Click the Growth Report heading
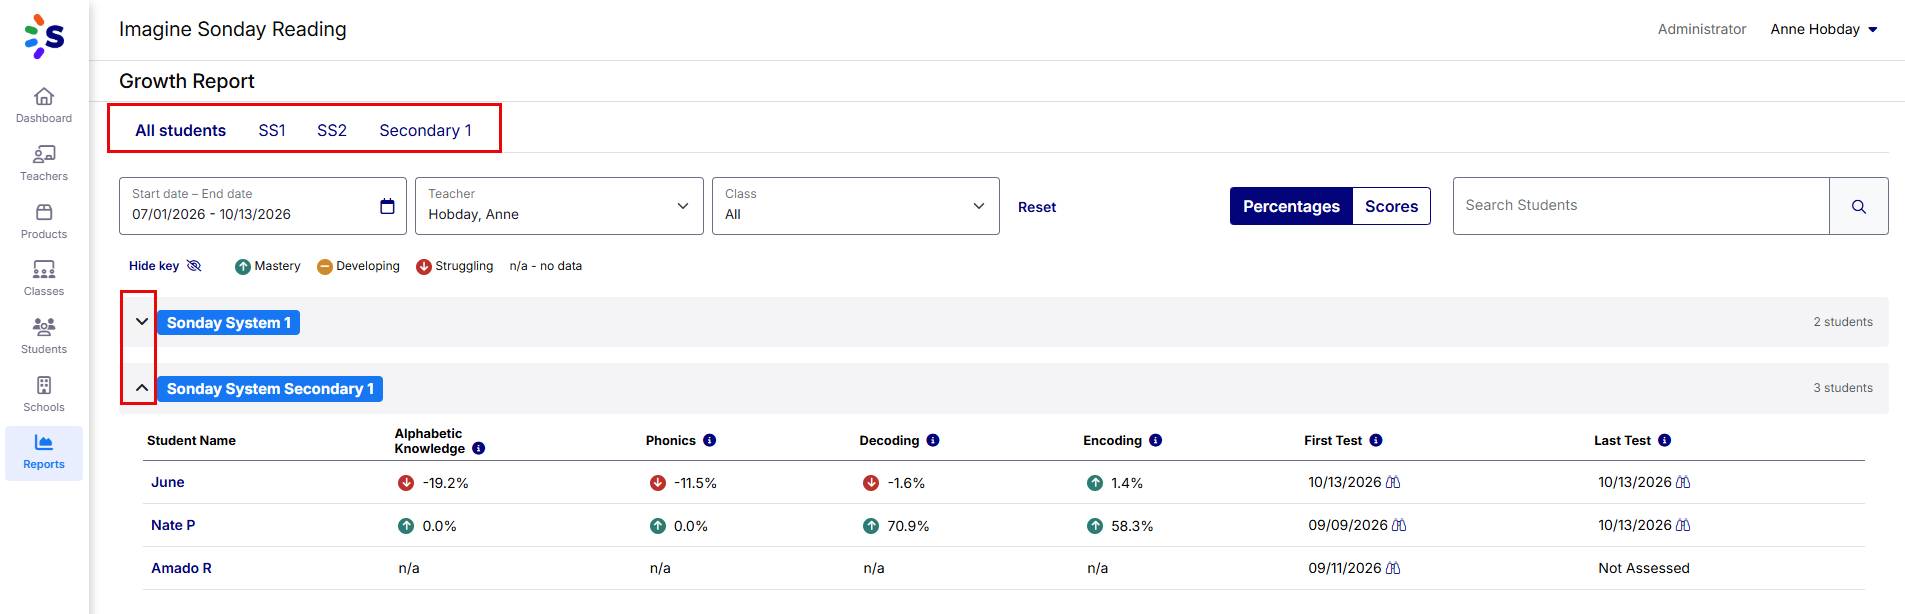 coord(187,81)
